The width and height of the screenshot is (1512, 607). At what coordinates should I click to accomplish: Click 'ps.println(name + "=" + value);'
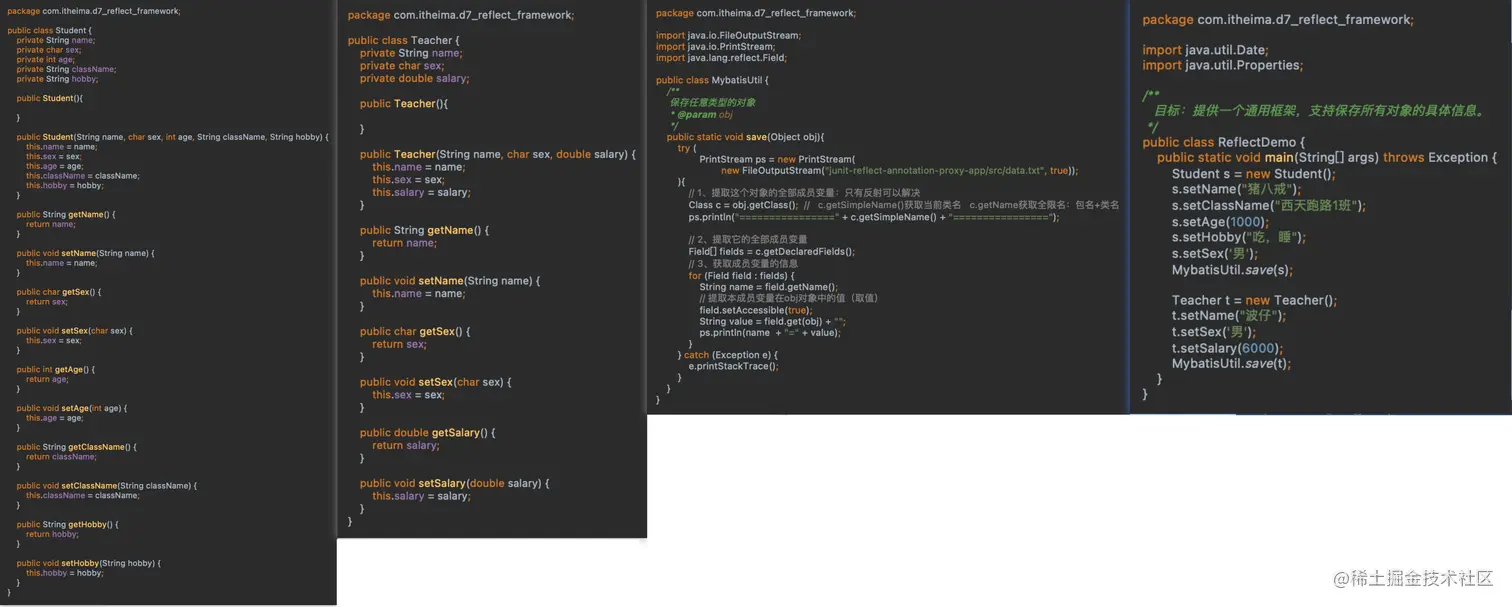pos(770,332)
